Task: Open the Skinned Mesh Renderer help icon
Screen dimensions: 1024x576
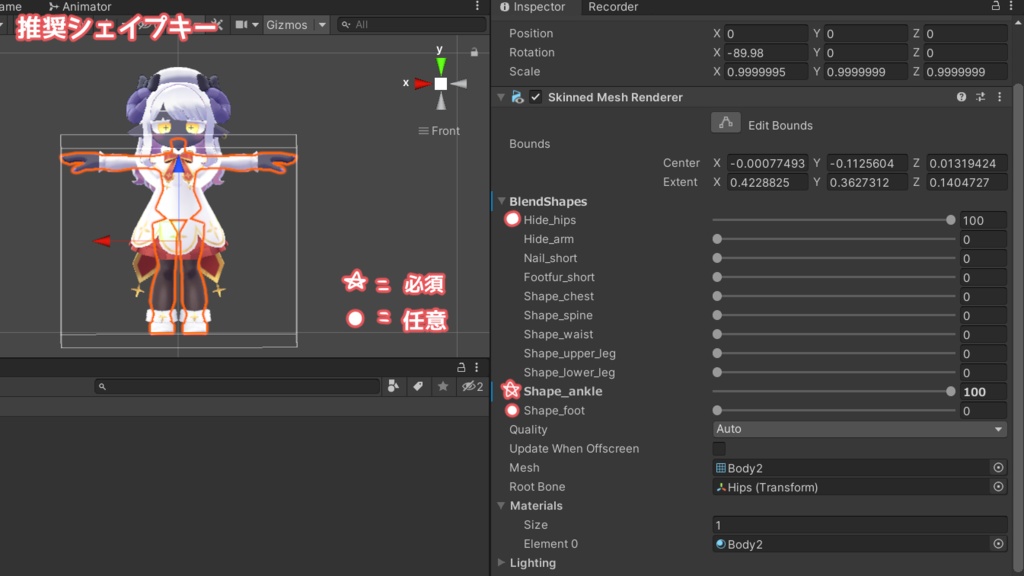Action: (x=961, y=97)
